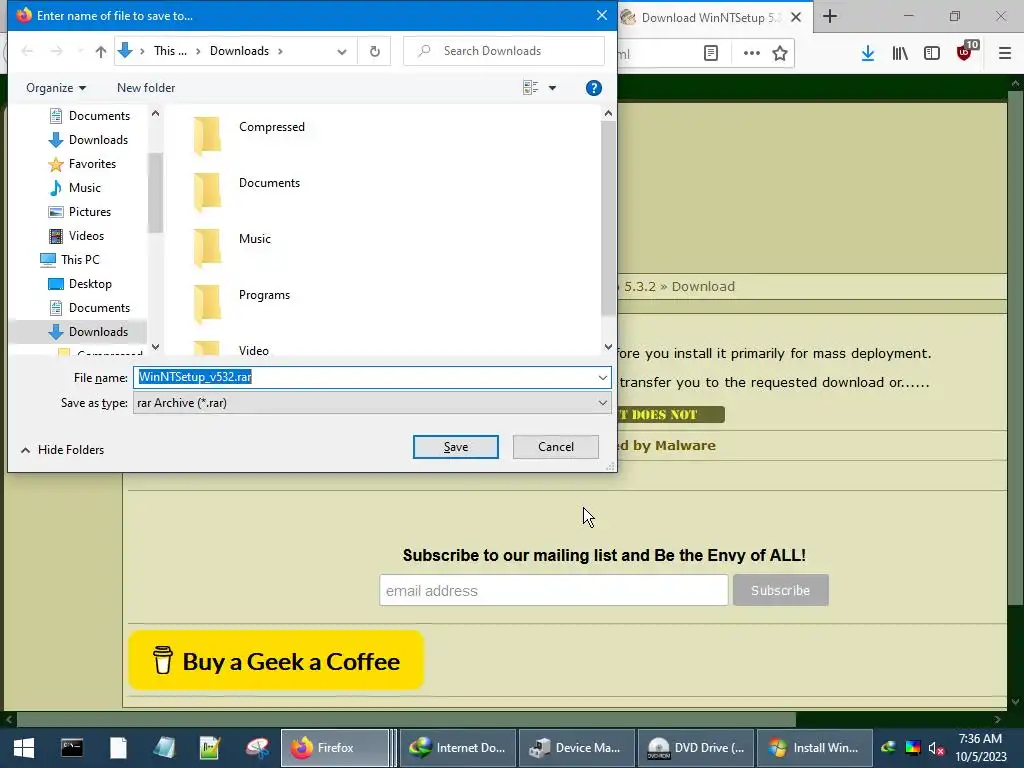This screenshot has width=1024, height=768.
Task: Click the Save button
Action: pos(456,447)
